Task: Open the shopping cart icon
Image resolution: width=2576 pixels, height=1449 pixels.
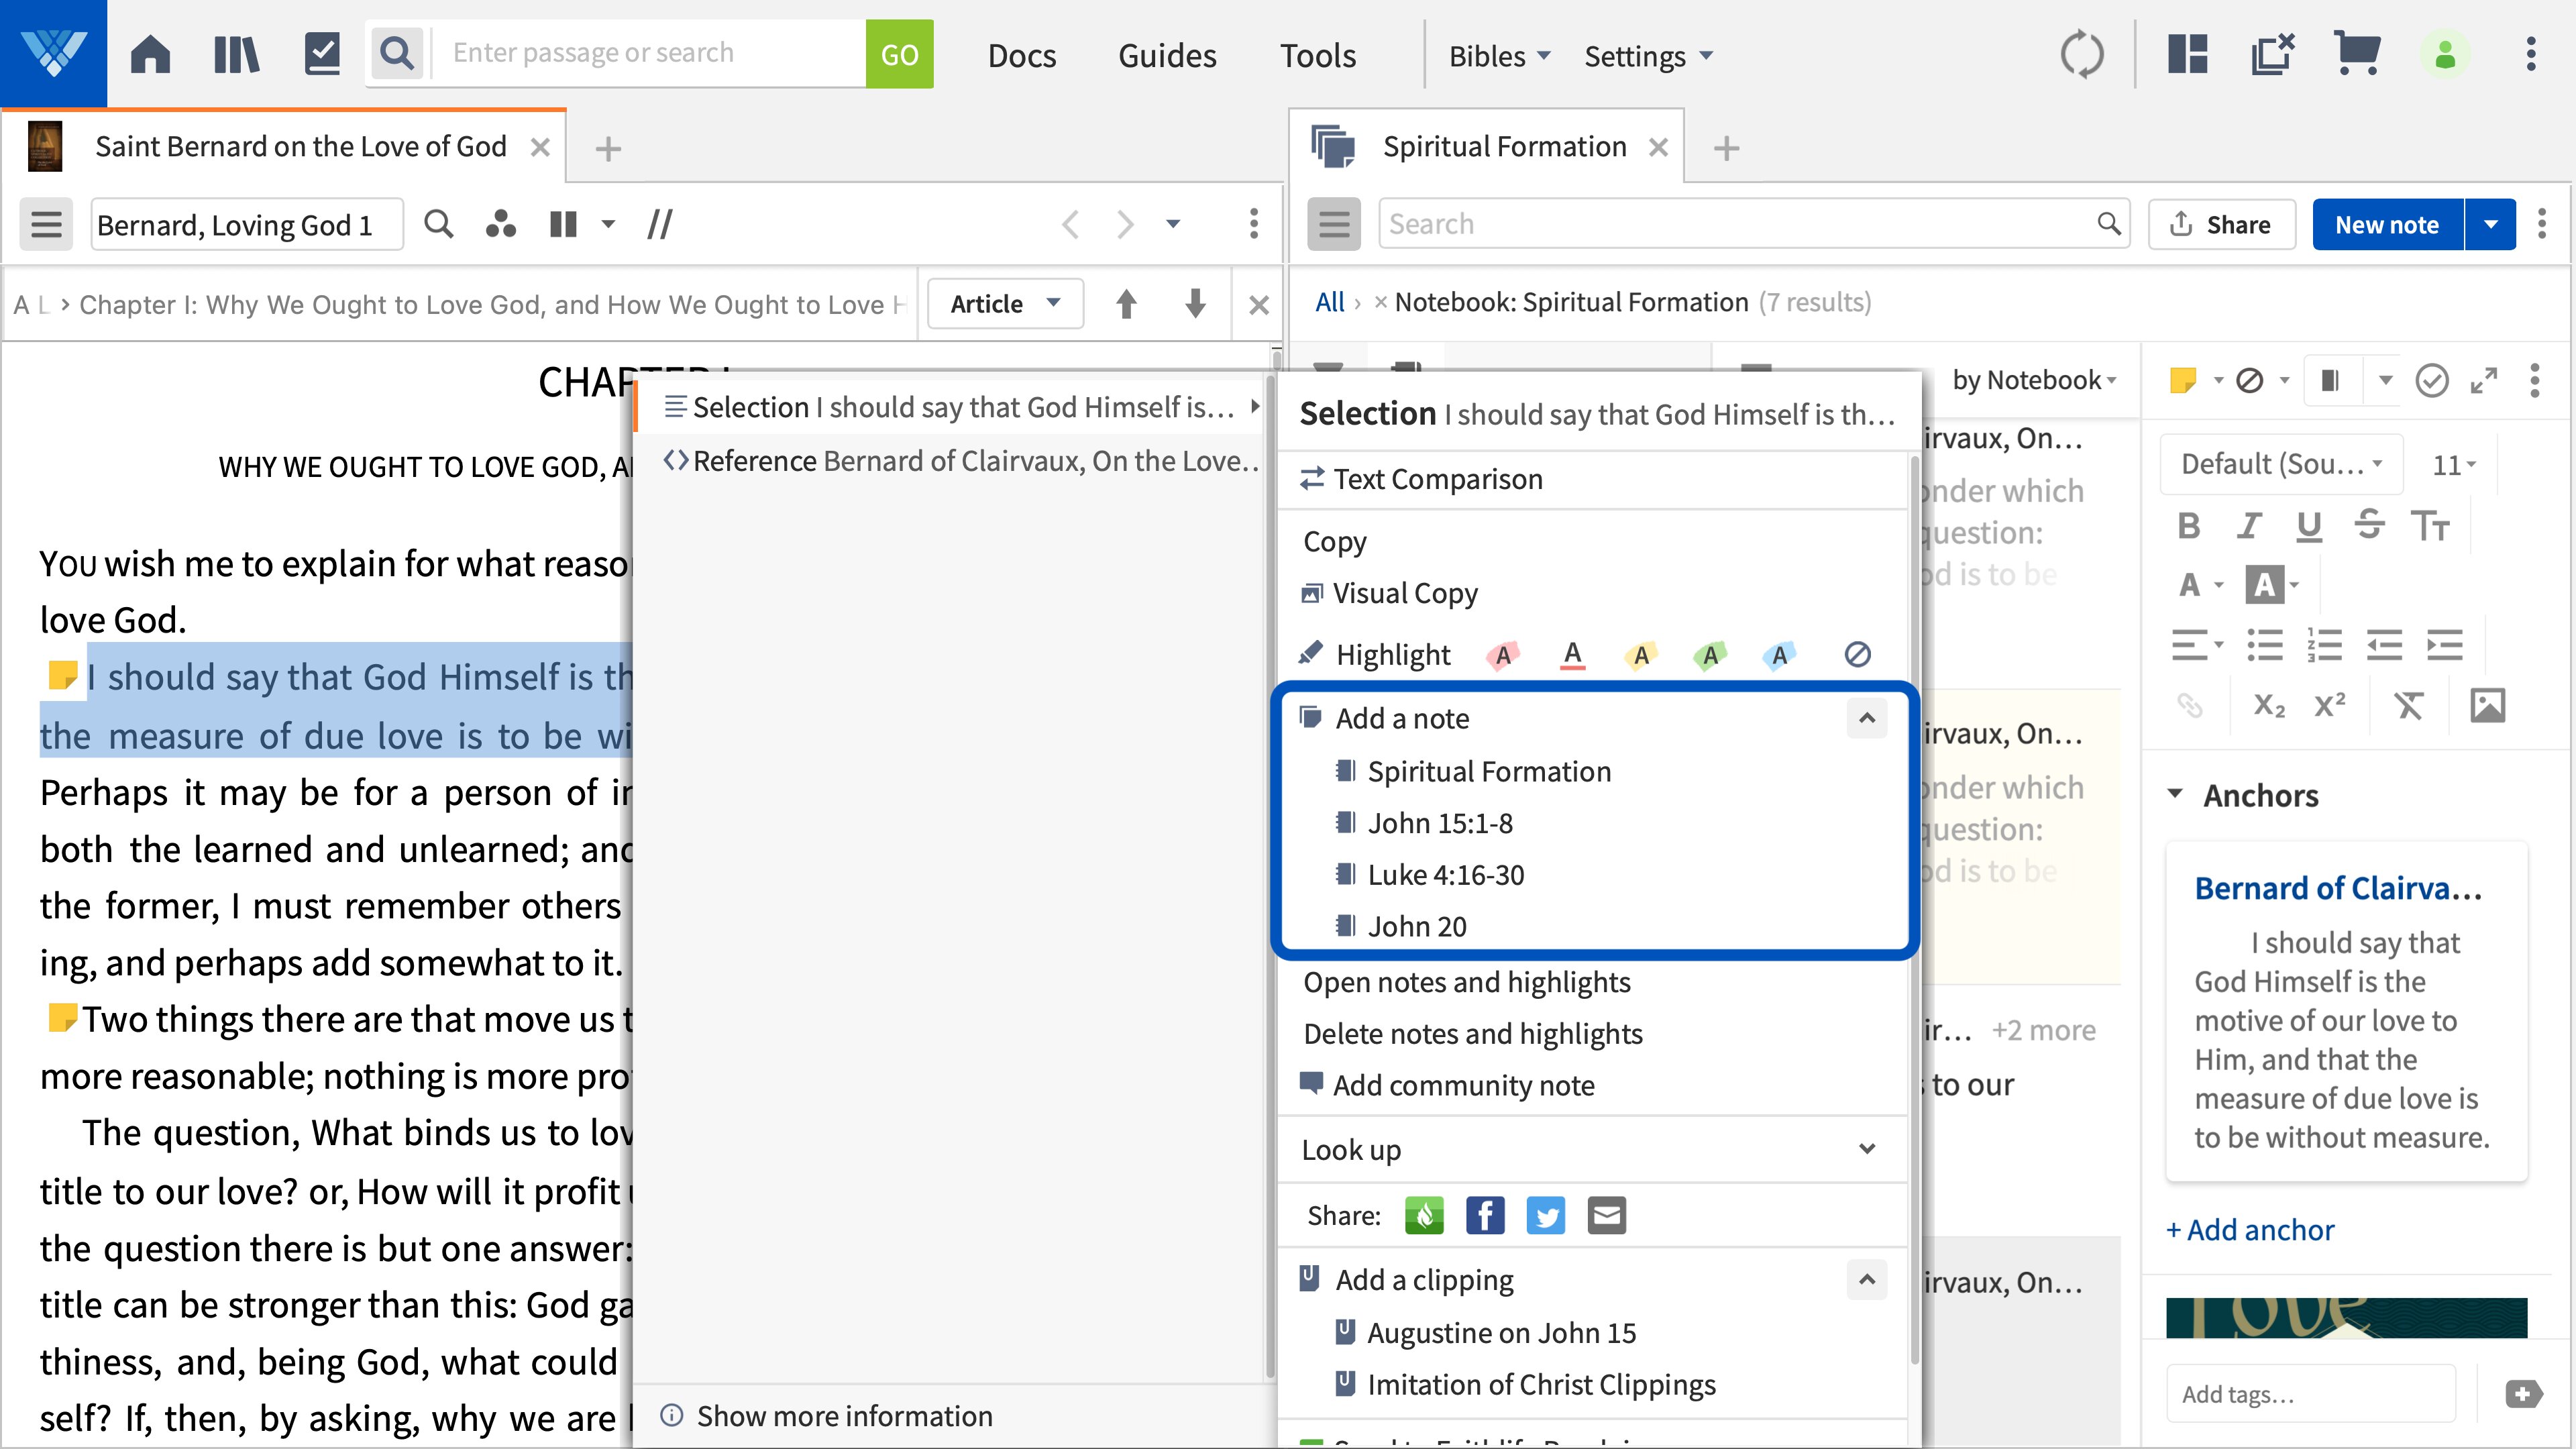Action: click(2356, 54)
